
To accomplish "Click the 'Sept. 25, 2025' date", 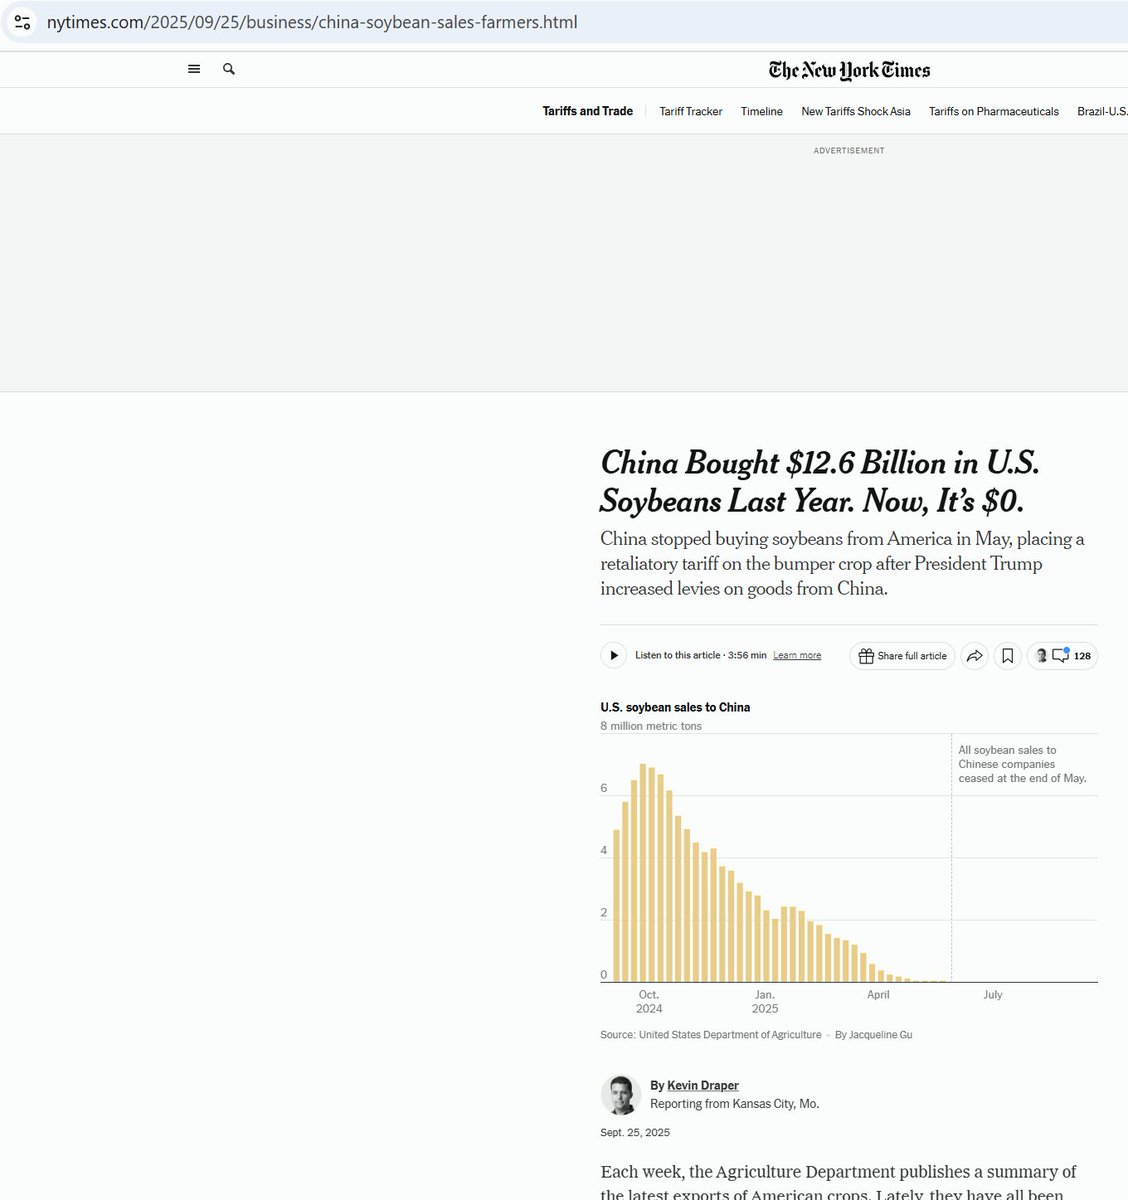I will click(x=635, y=1133).
